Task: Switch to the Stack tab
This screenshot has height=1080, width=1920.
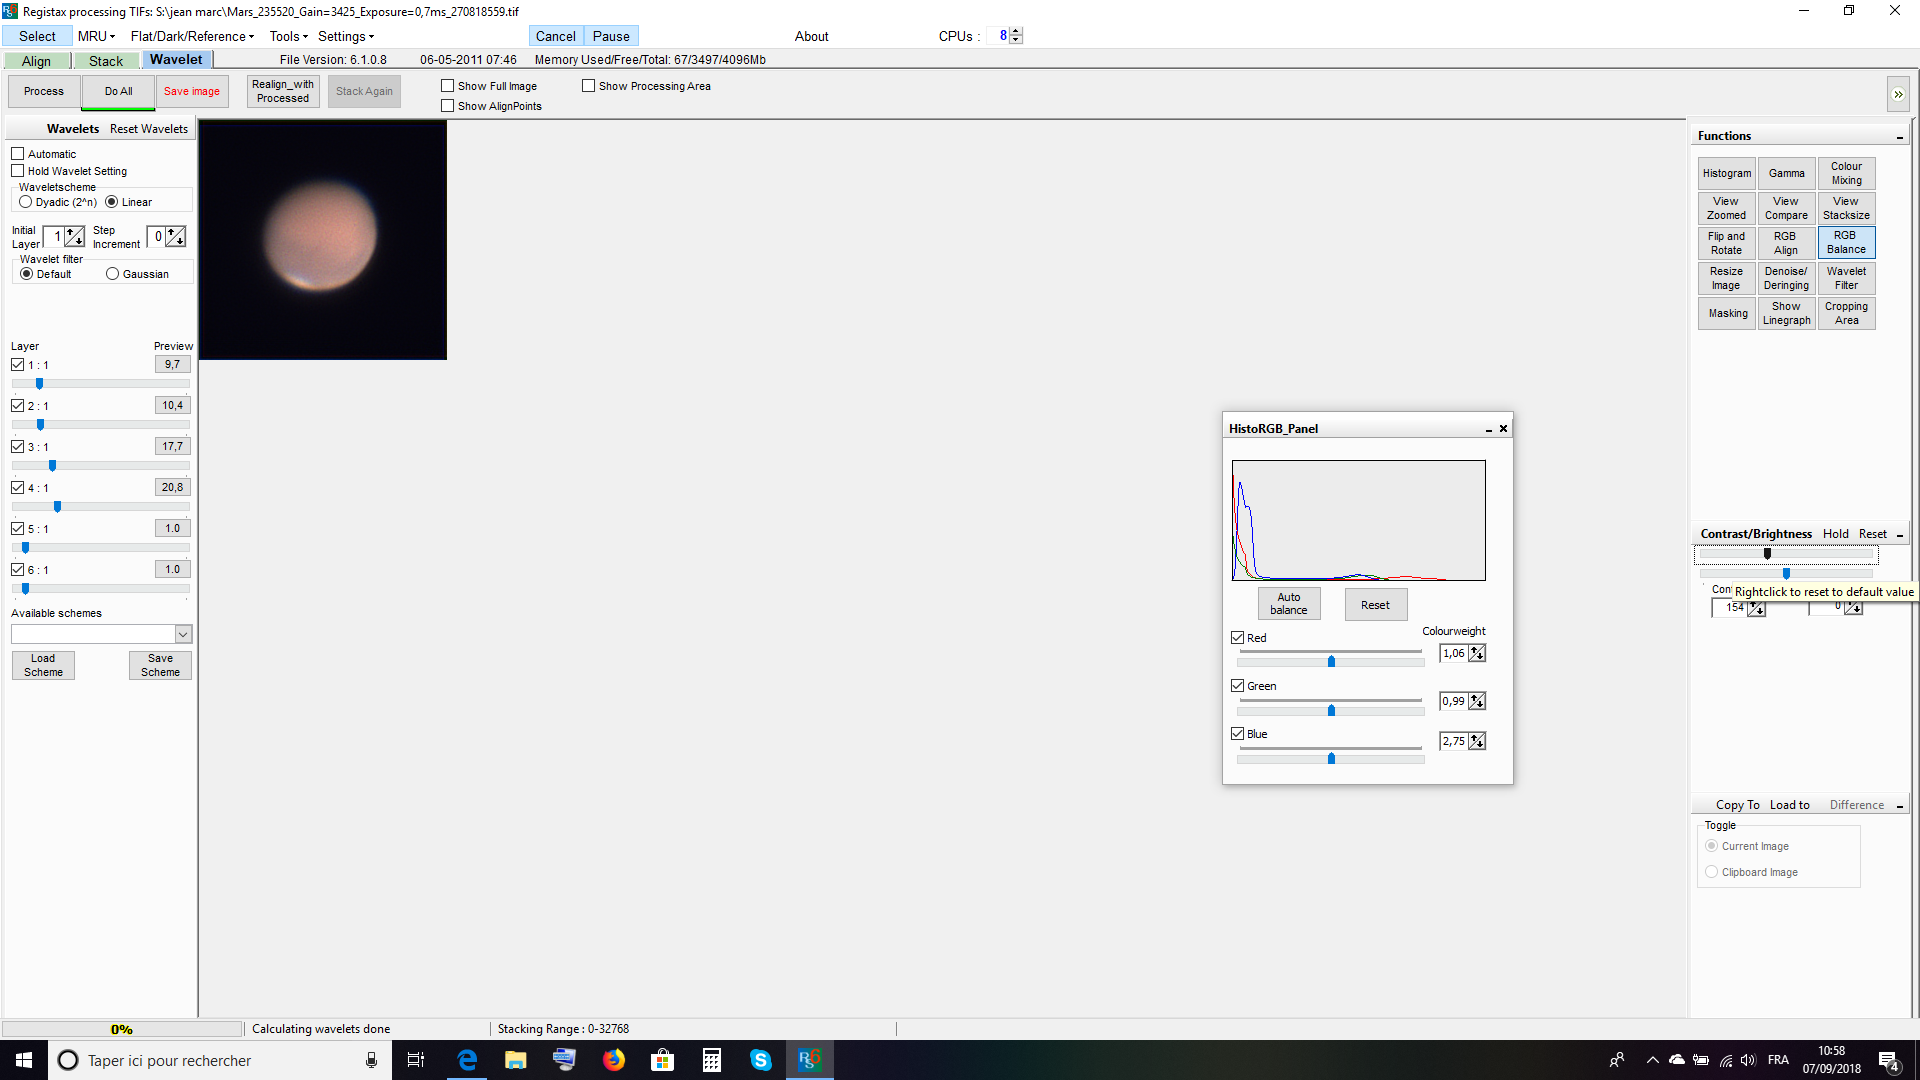Action: (106, 61)
